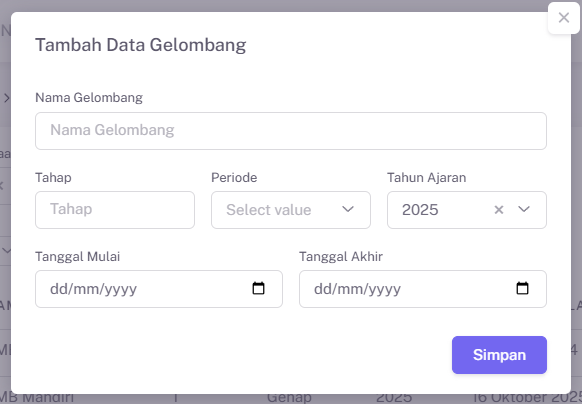Image resolution: width=582 pixels, height=404 pixels.
Task: Click the 'Periode' field label
Action: click(x=234, y=177)
